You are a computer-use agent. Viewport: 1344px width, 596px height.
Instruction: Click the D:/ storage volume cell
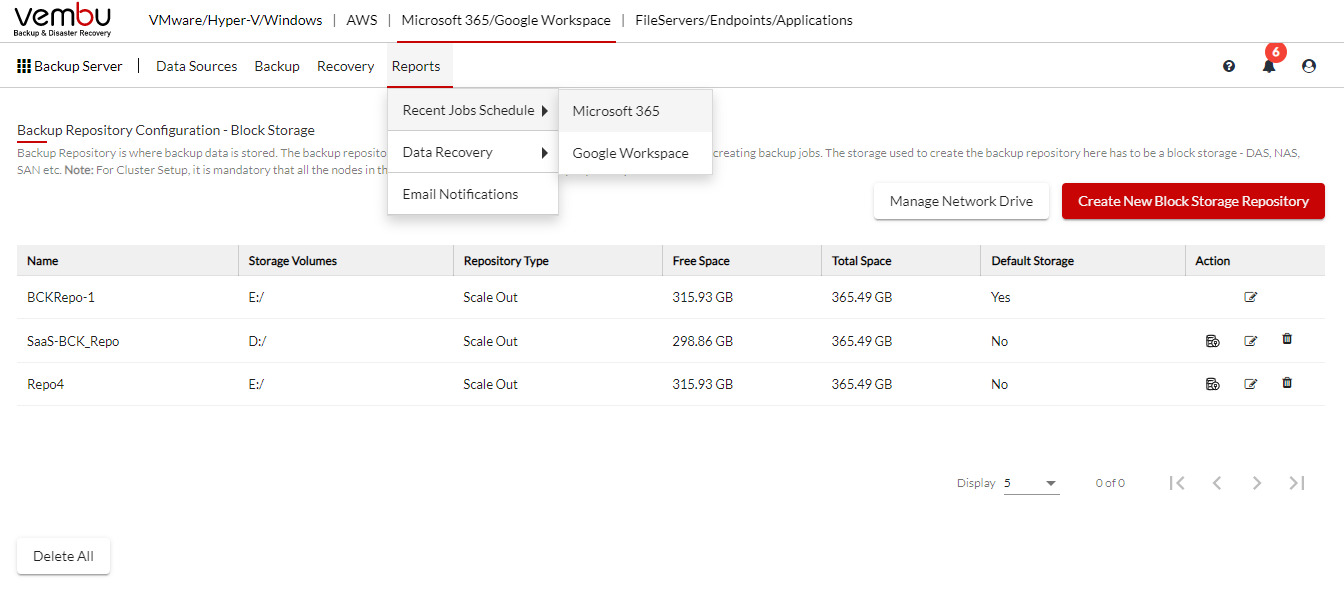258,341
